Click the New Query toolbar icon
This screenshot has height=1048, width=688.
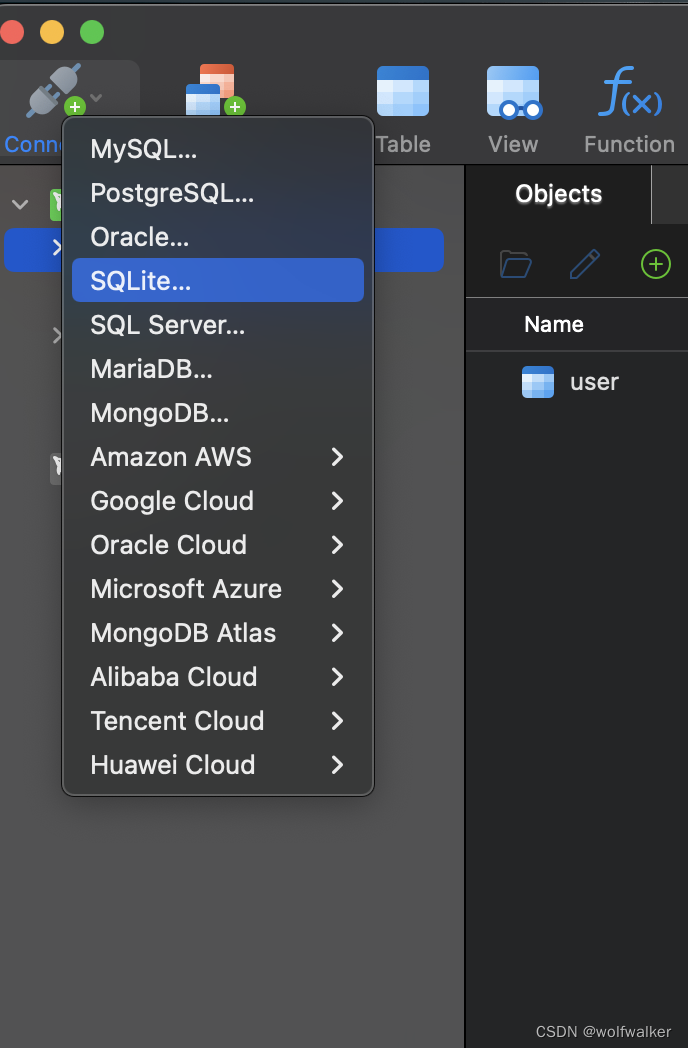pos(215,90)
